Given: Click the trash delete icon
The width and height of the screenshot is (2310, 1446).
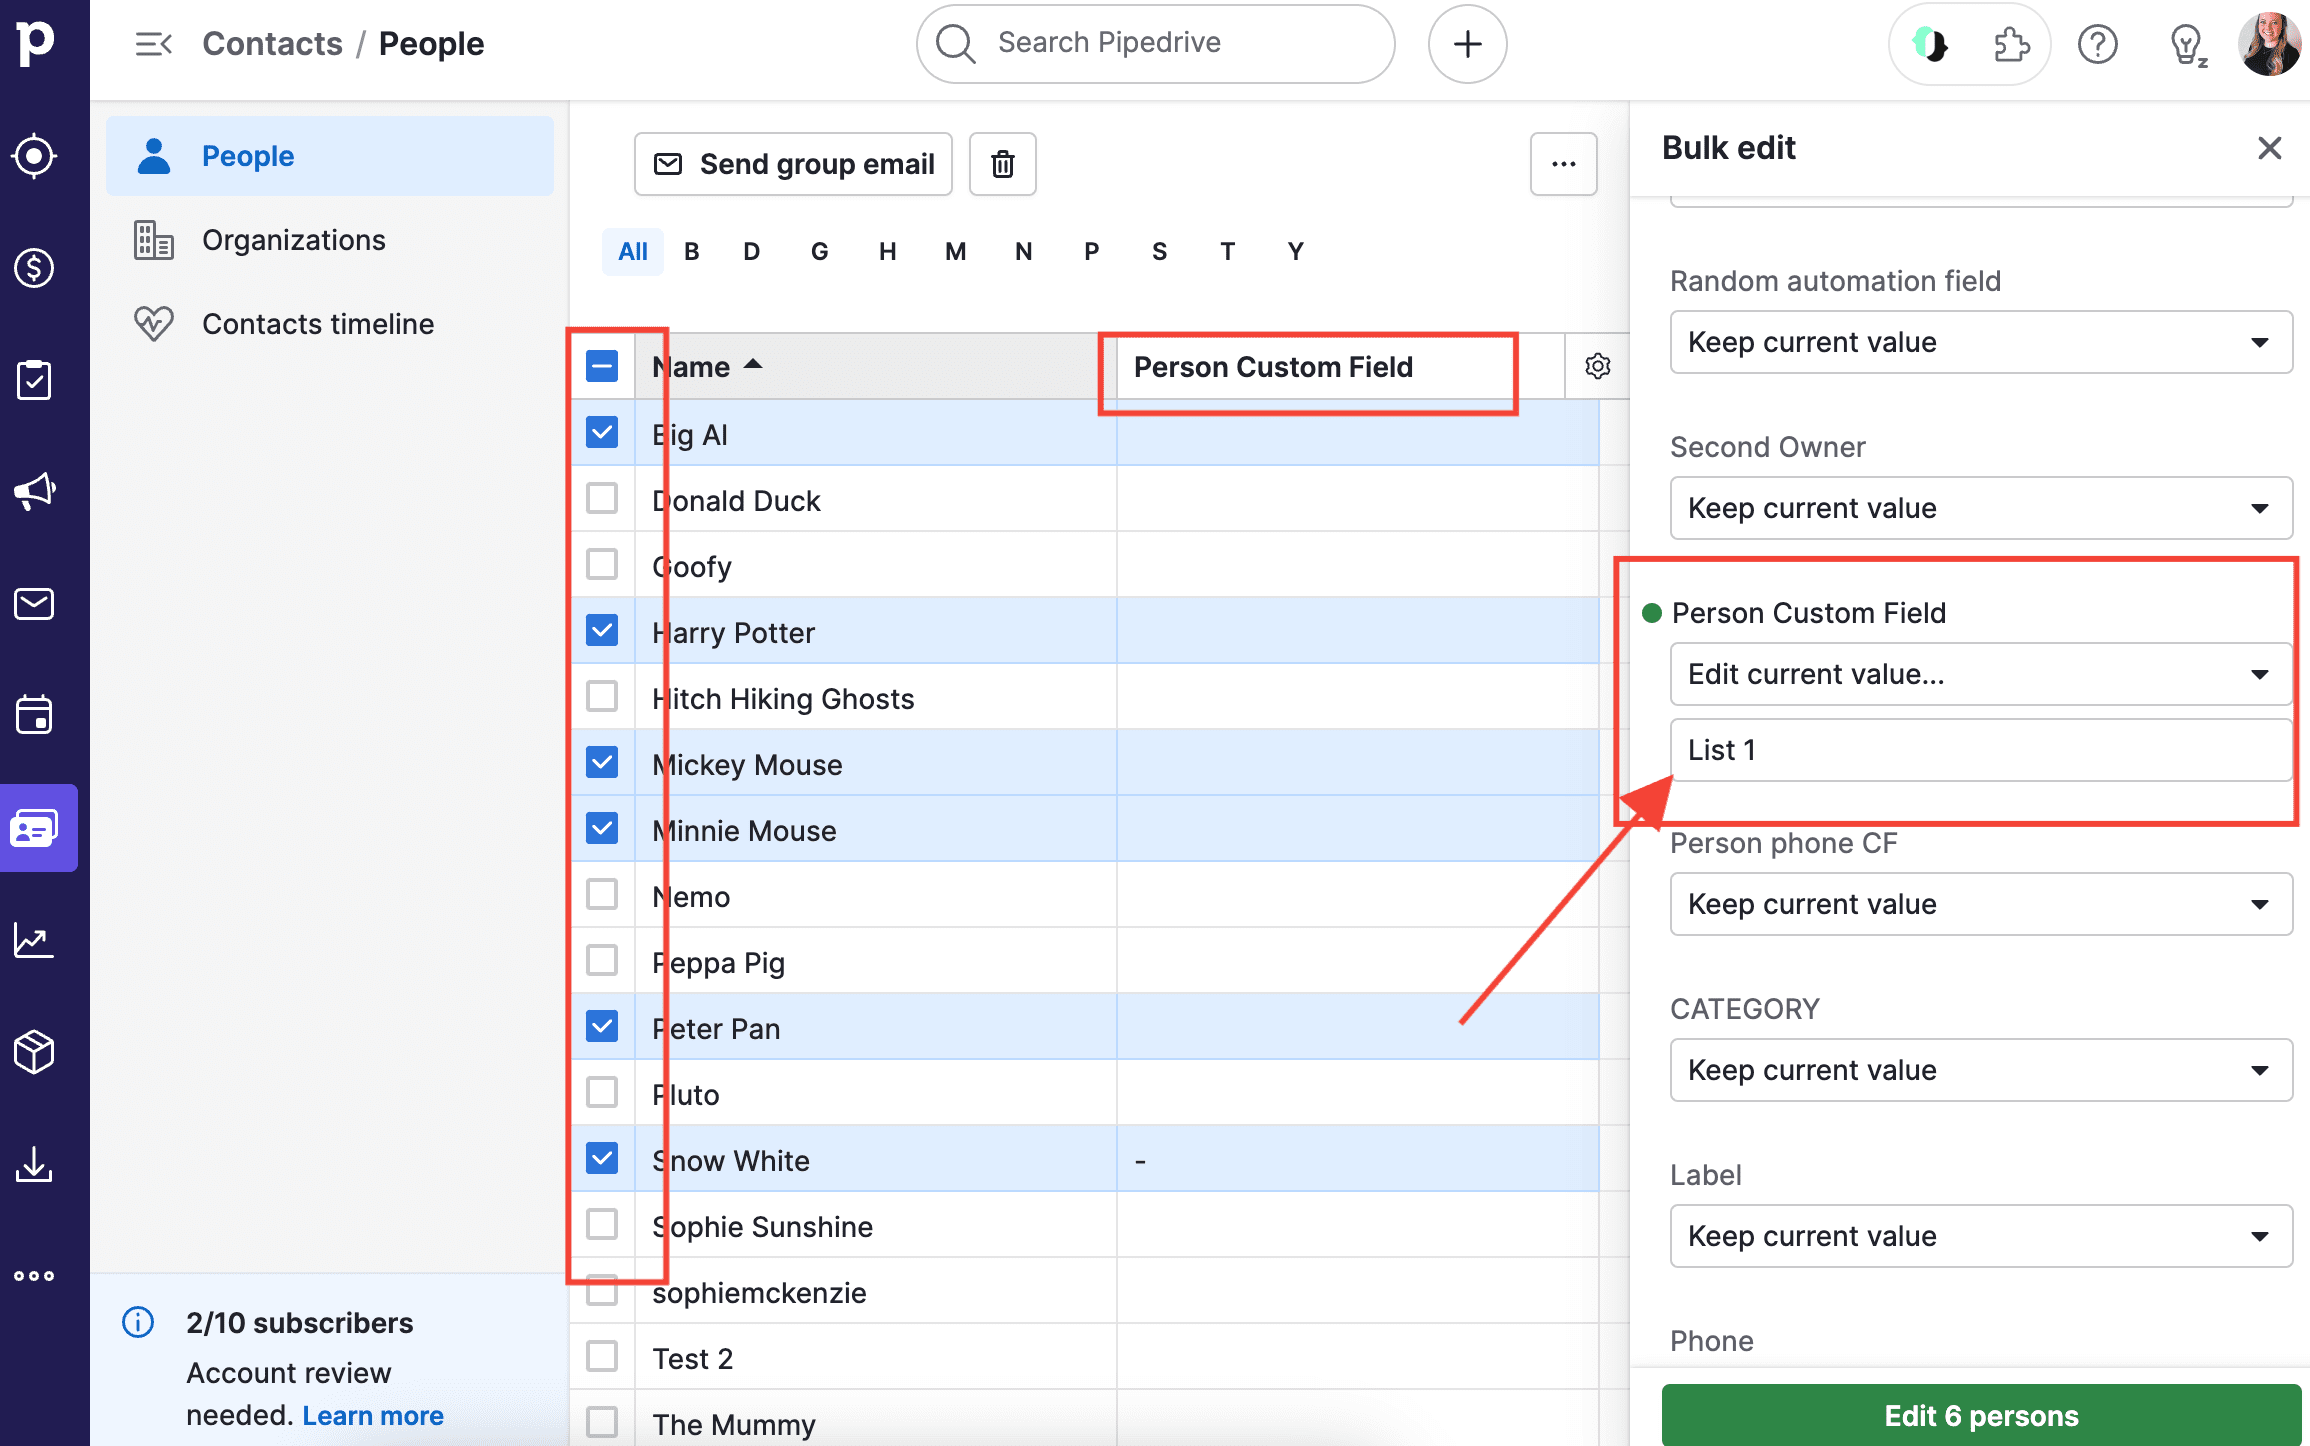Looking at the screenshot, I should pos(1002,164).
